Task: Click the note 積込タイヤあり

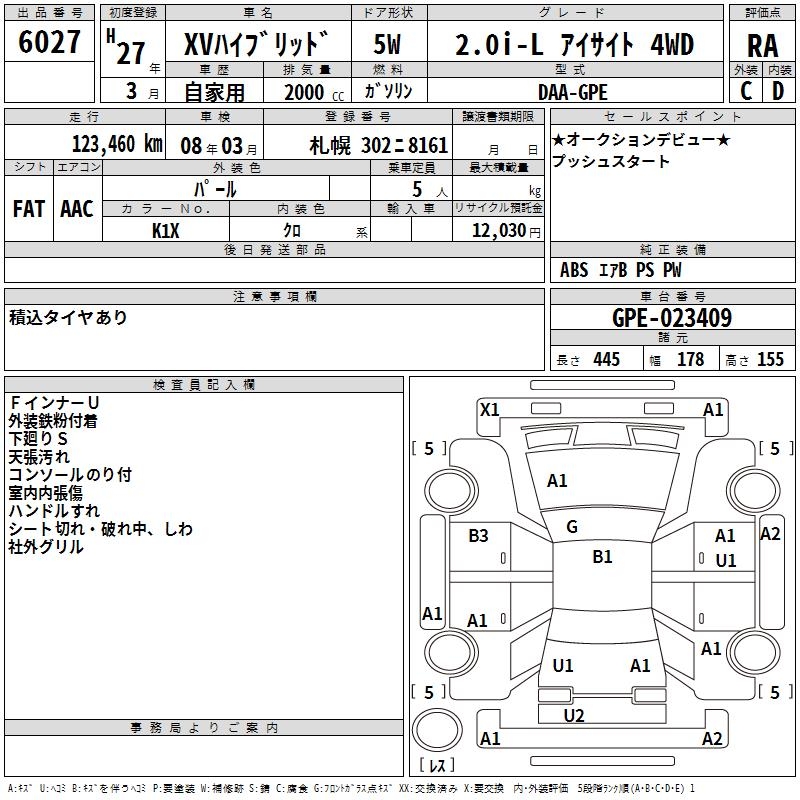Action: pos(68,317)
